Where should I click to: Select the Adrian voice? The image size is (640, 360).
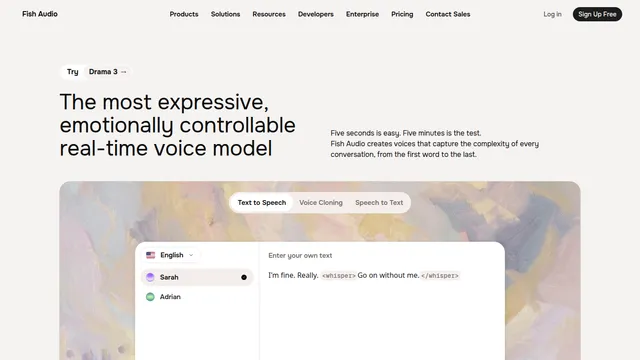(197, 297)
